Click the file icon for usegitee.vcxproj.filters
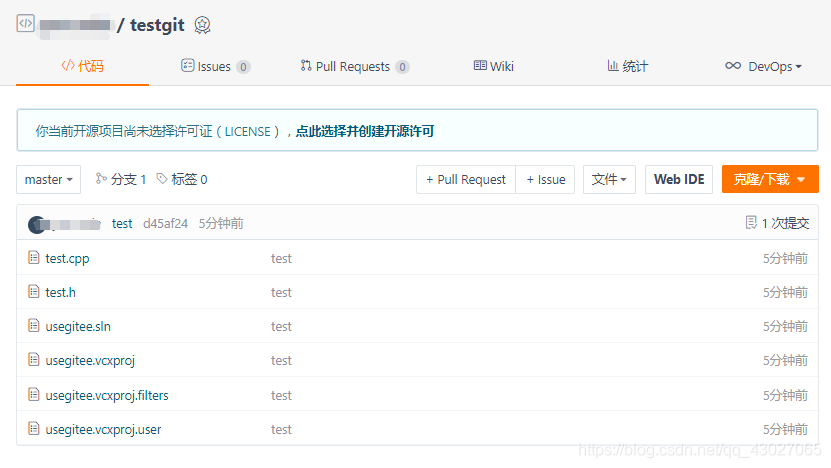The width and height of the screenshot is (831, 468). 34,394
